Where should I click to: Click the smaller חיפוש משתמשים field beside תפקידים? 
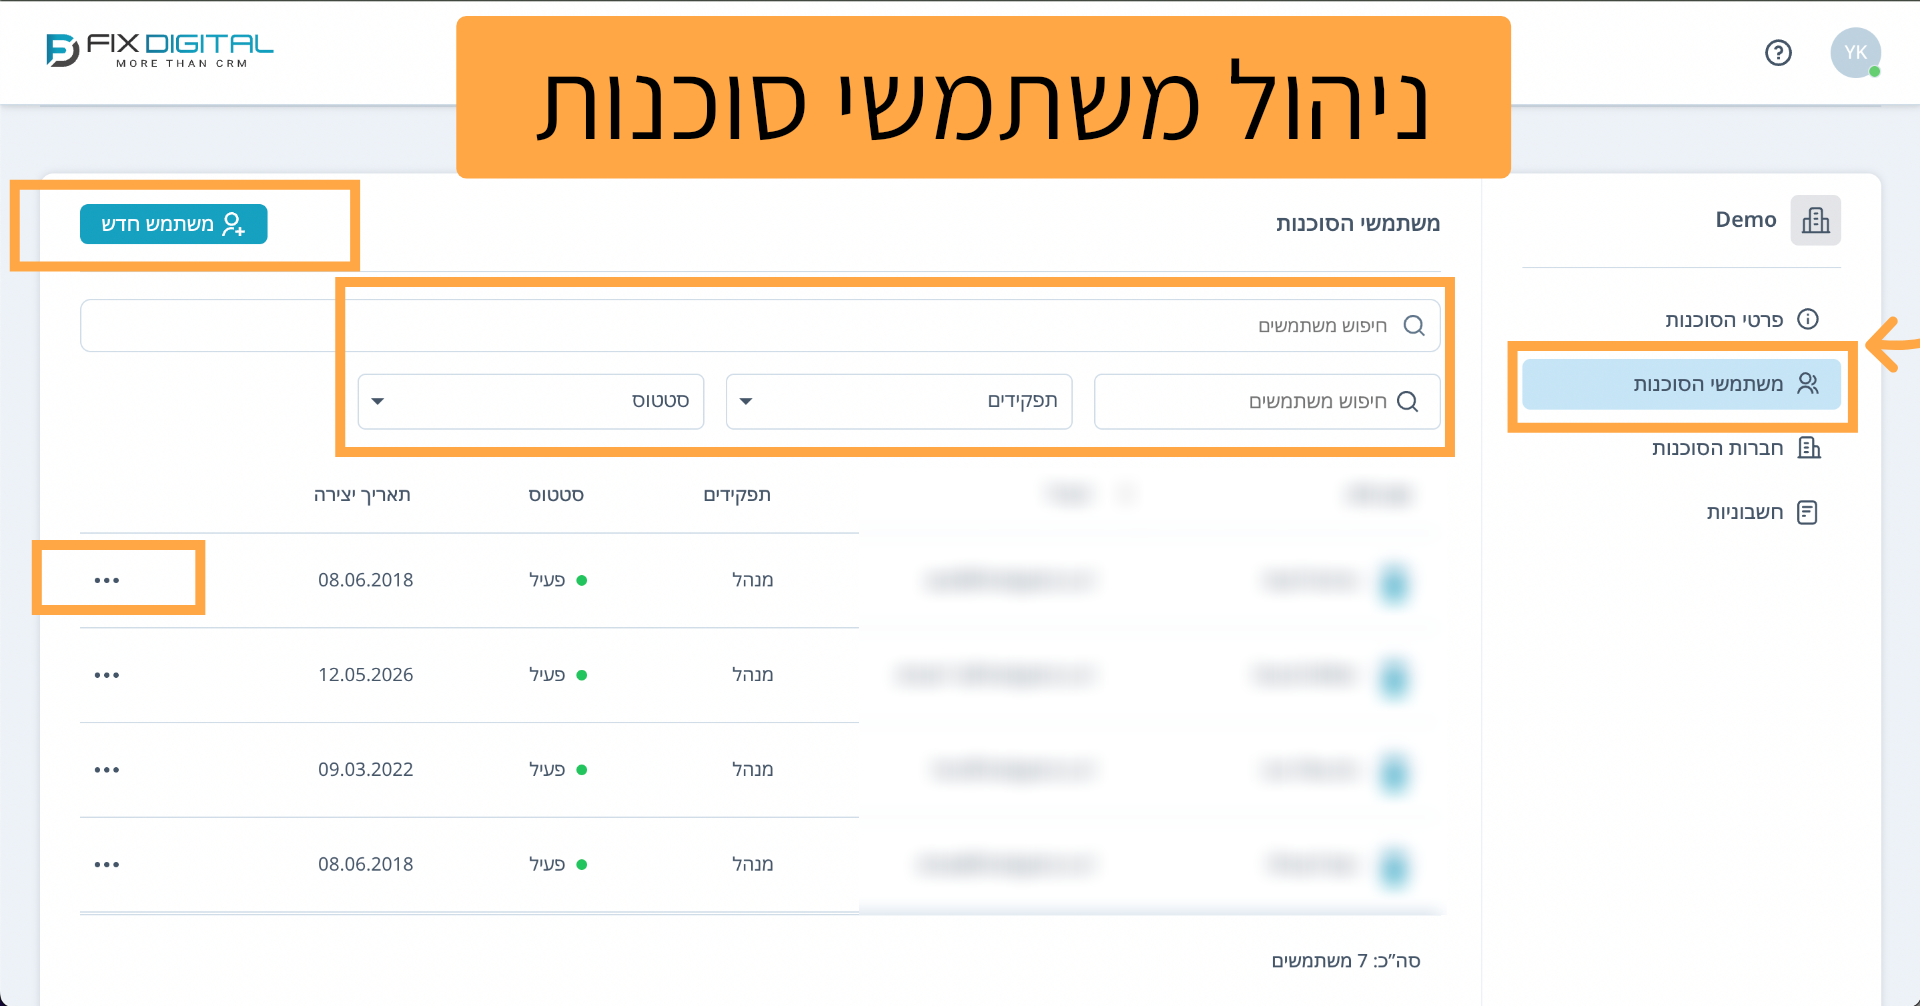pos(1267,401)
